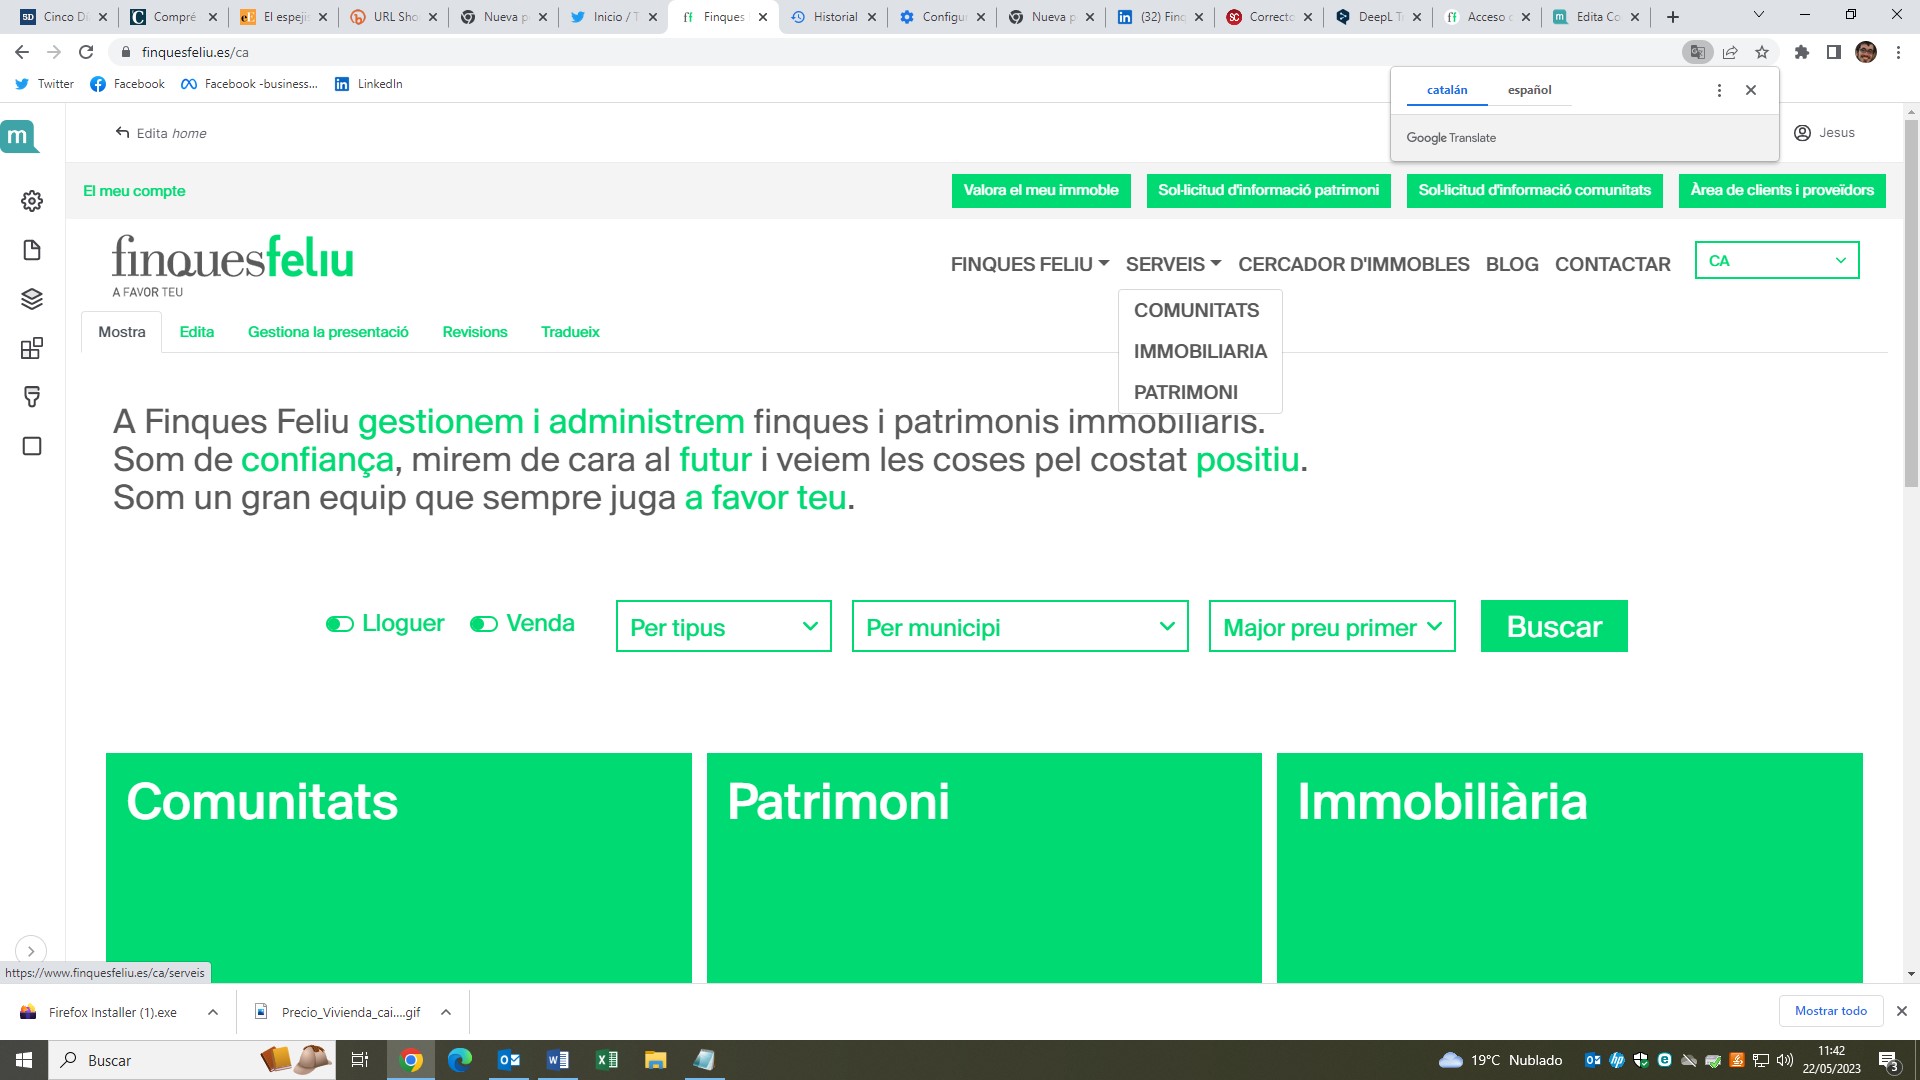Viewport: 1920px width, 1080px height.
Task: Click the layers panel icon sidebar
Action: 32,299
